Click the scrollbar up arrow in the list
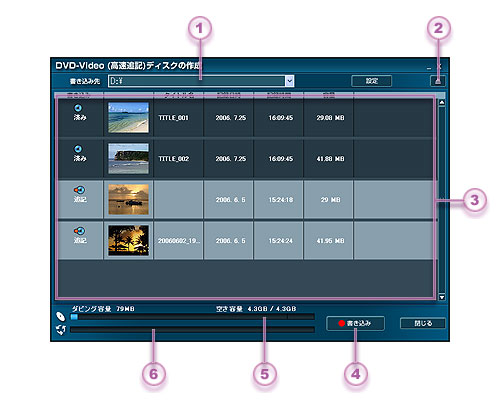Screen dimensions: 500x400 coord(442,103)
